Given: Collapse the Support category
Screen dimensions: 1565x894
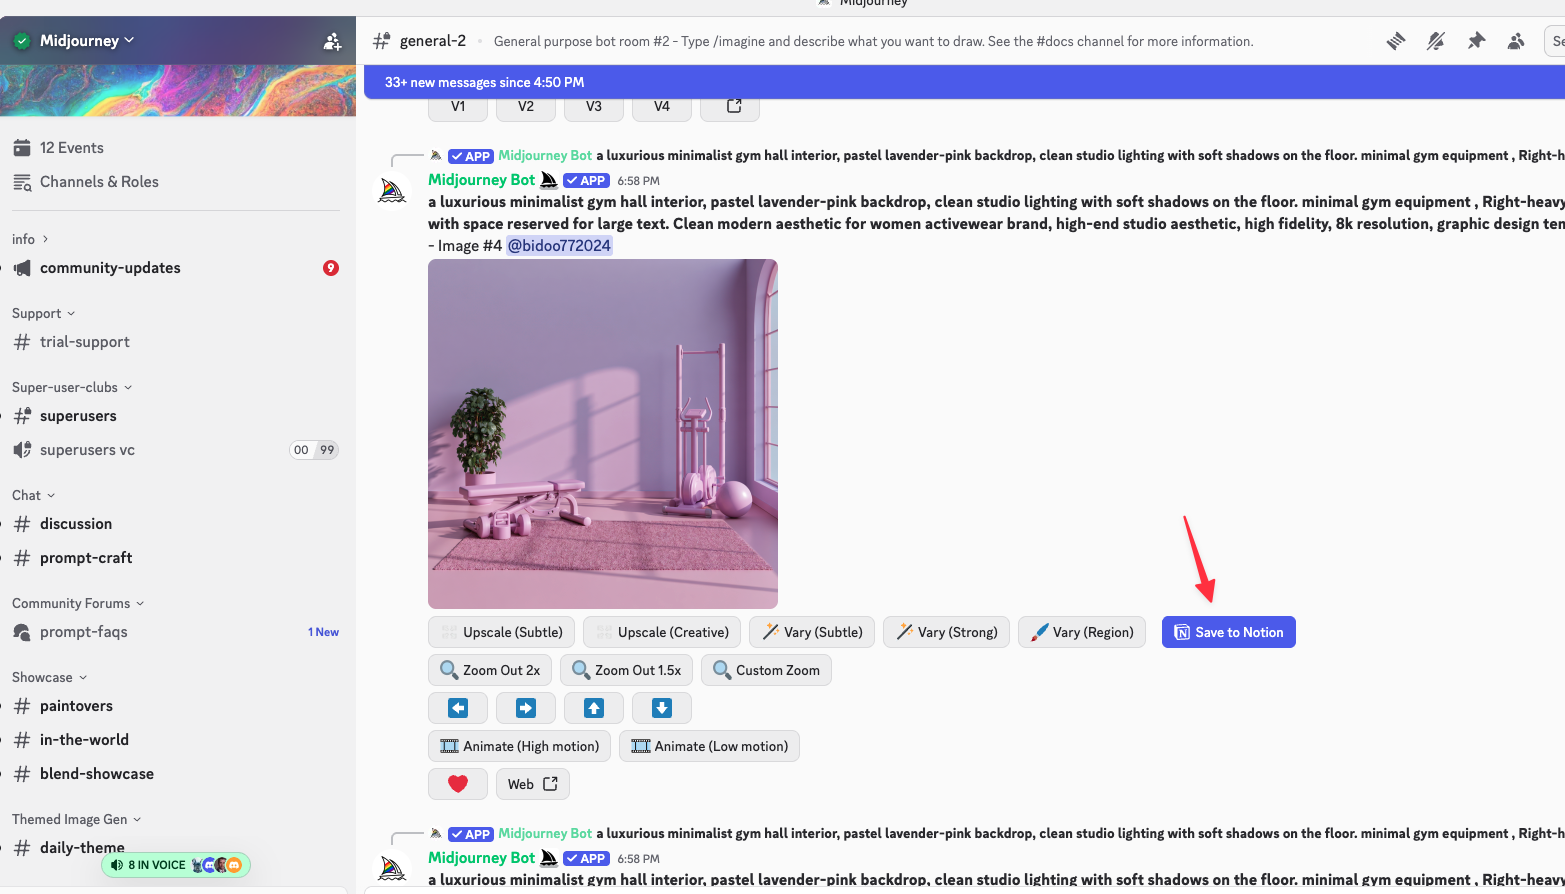Looking at the screenshot, I should 43,313.
